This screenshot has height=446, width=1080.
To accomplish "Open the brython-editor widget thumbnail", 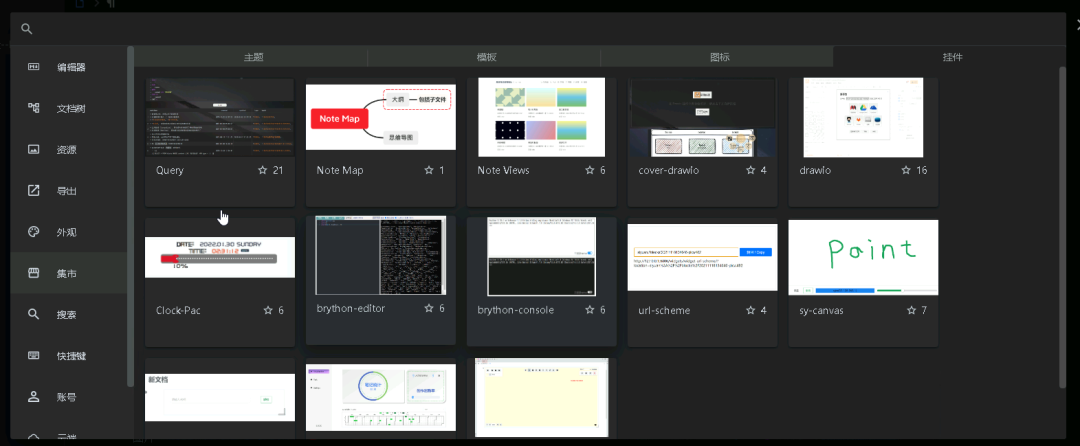I will tap(381, 255).
